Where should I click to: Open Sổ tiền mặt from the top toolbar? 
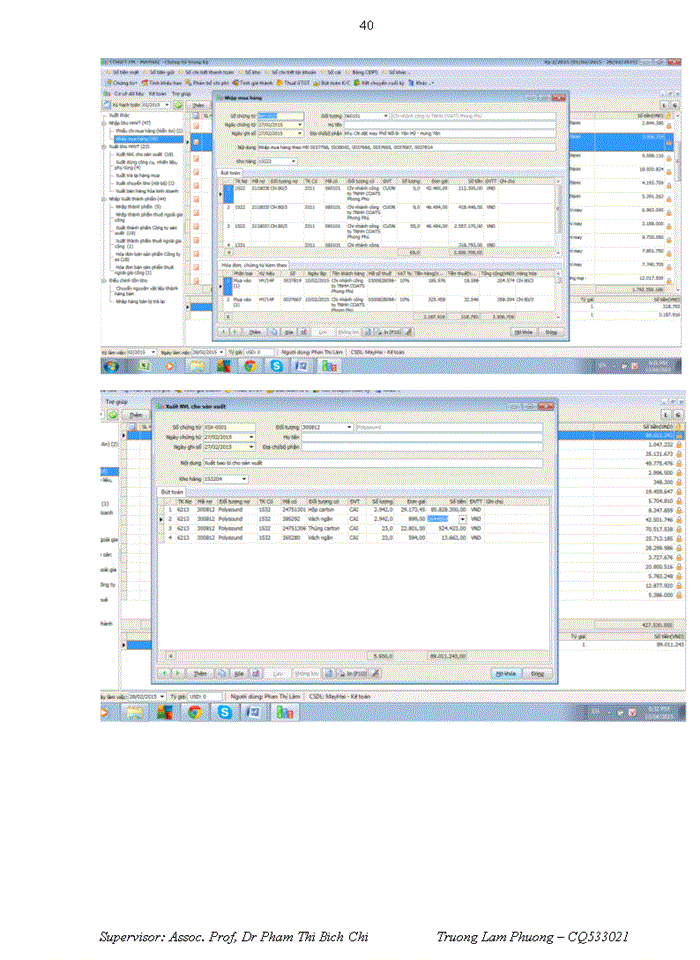(124, 72)
